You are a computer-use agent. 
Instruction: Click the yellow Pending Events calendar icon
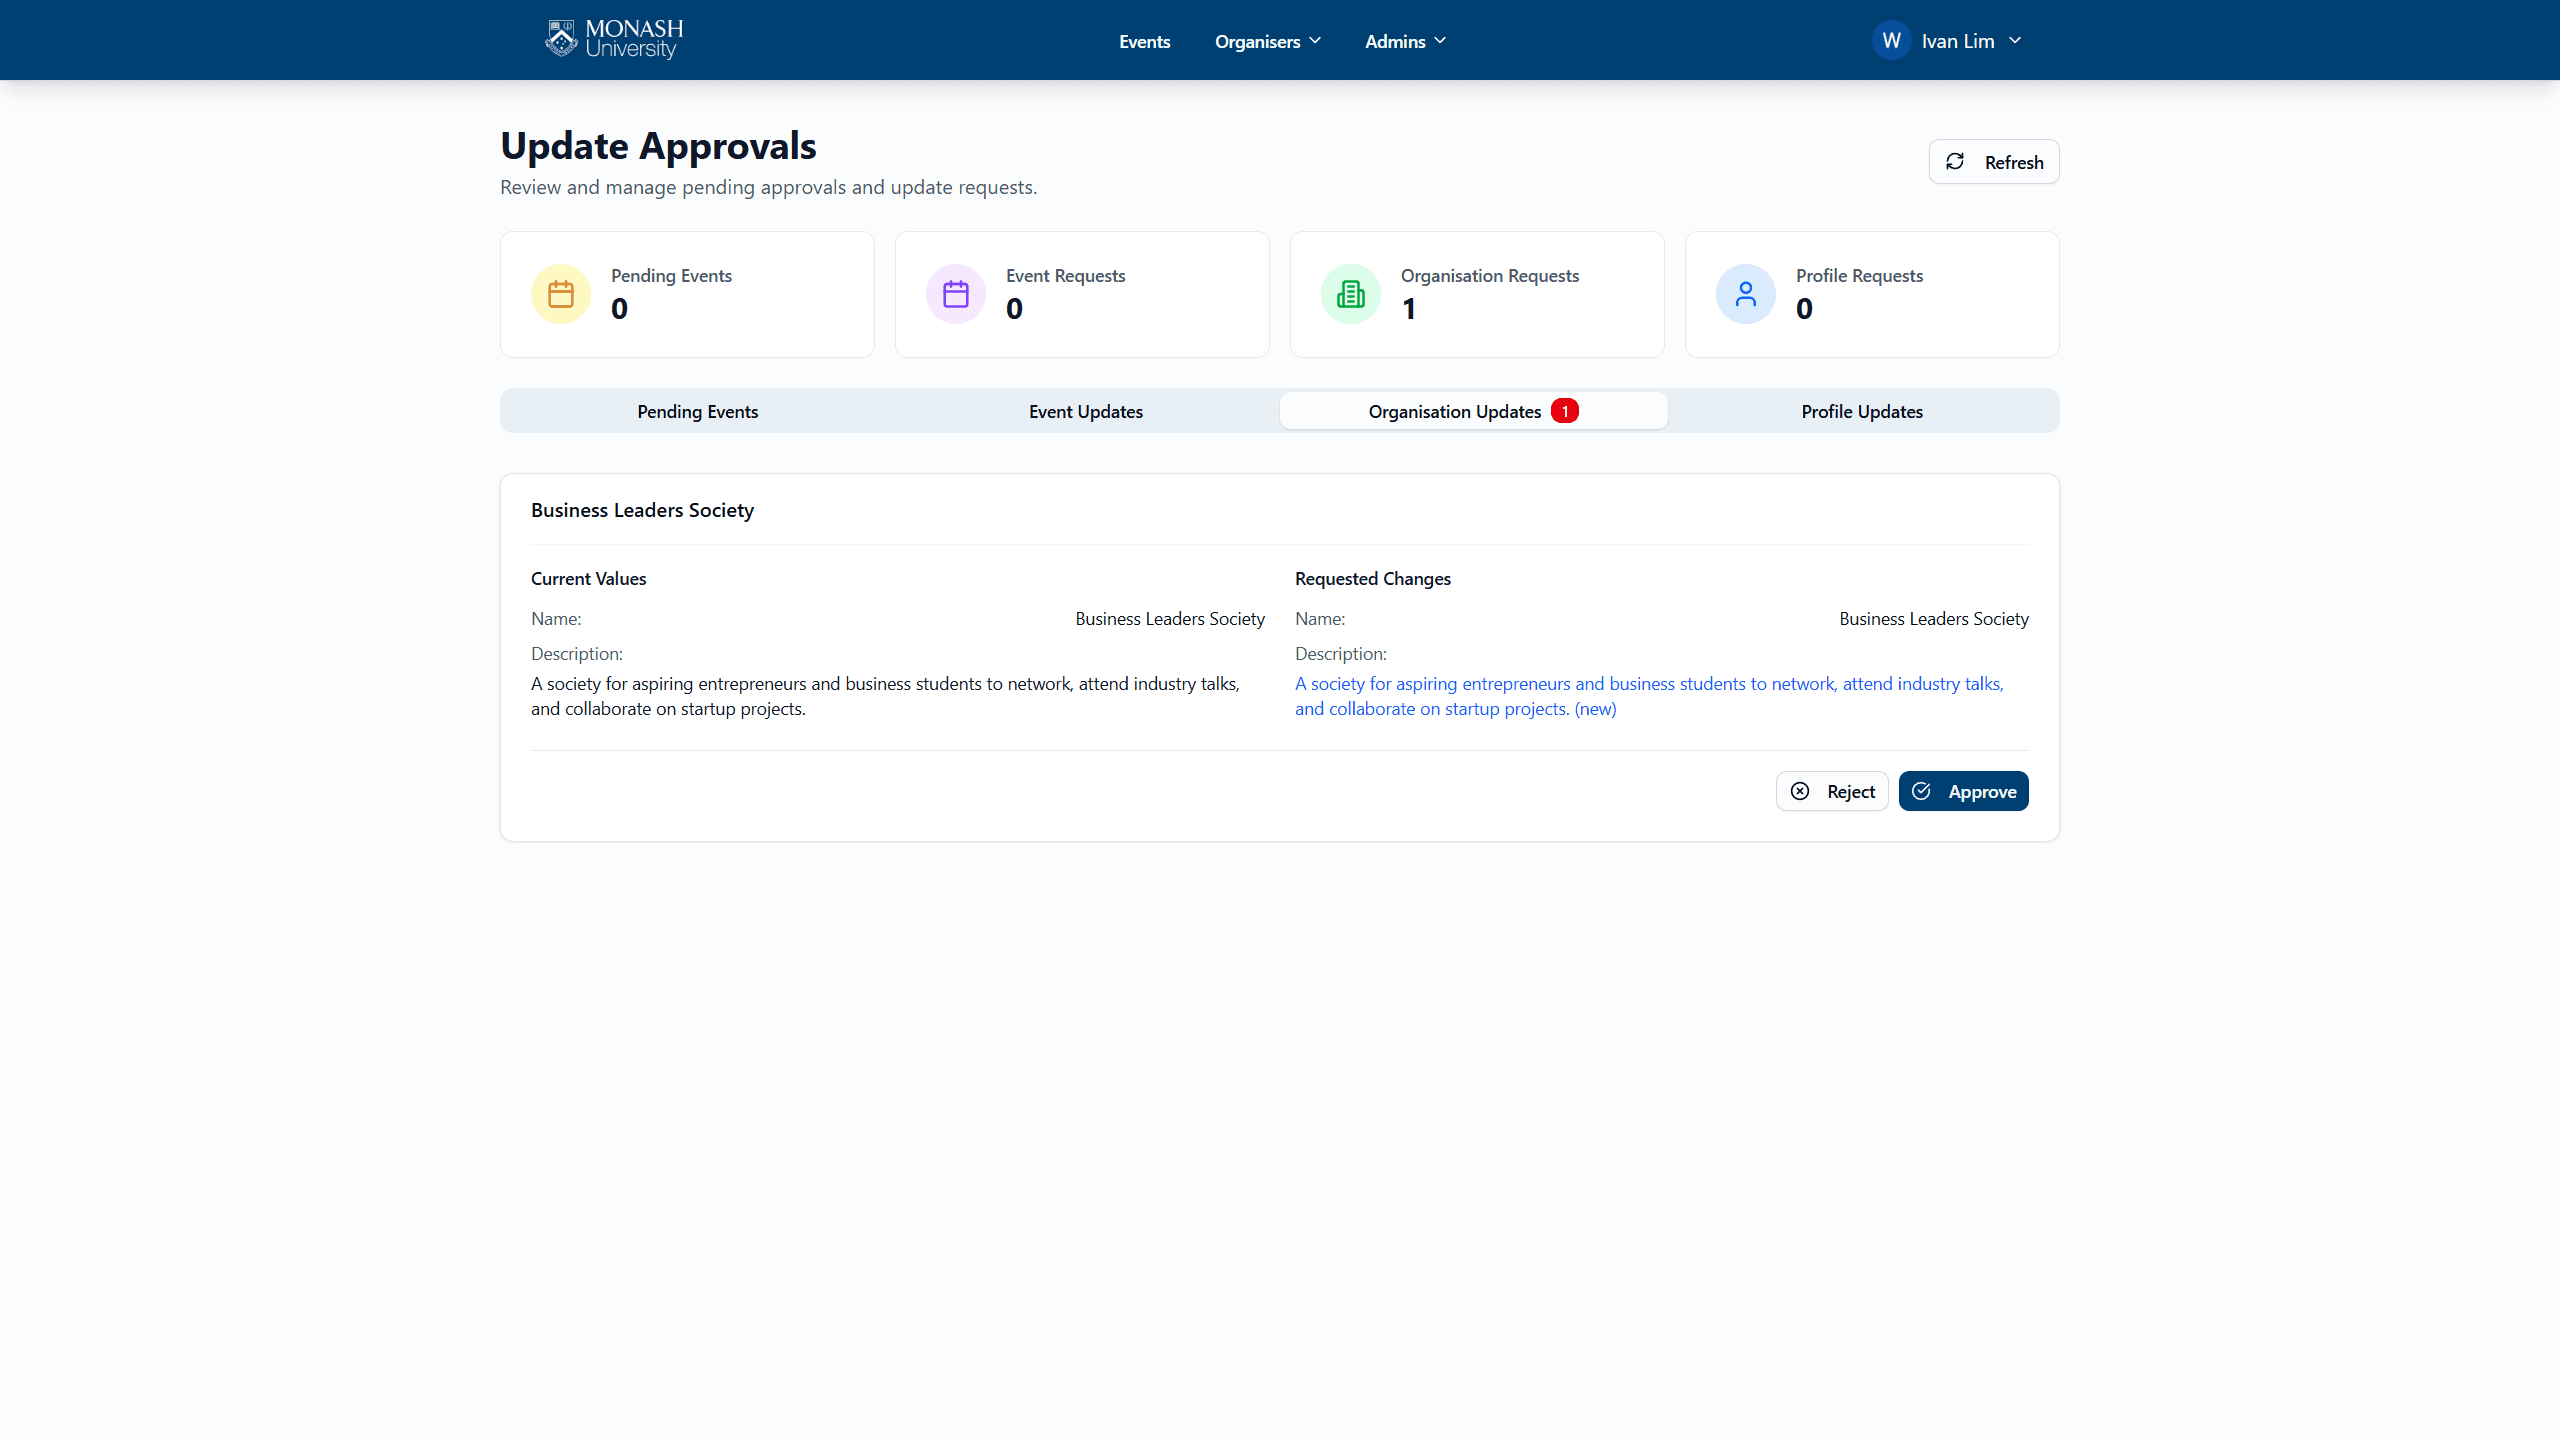click(561, 294)
